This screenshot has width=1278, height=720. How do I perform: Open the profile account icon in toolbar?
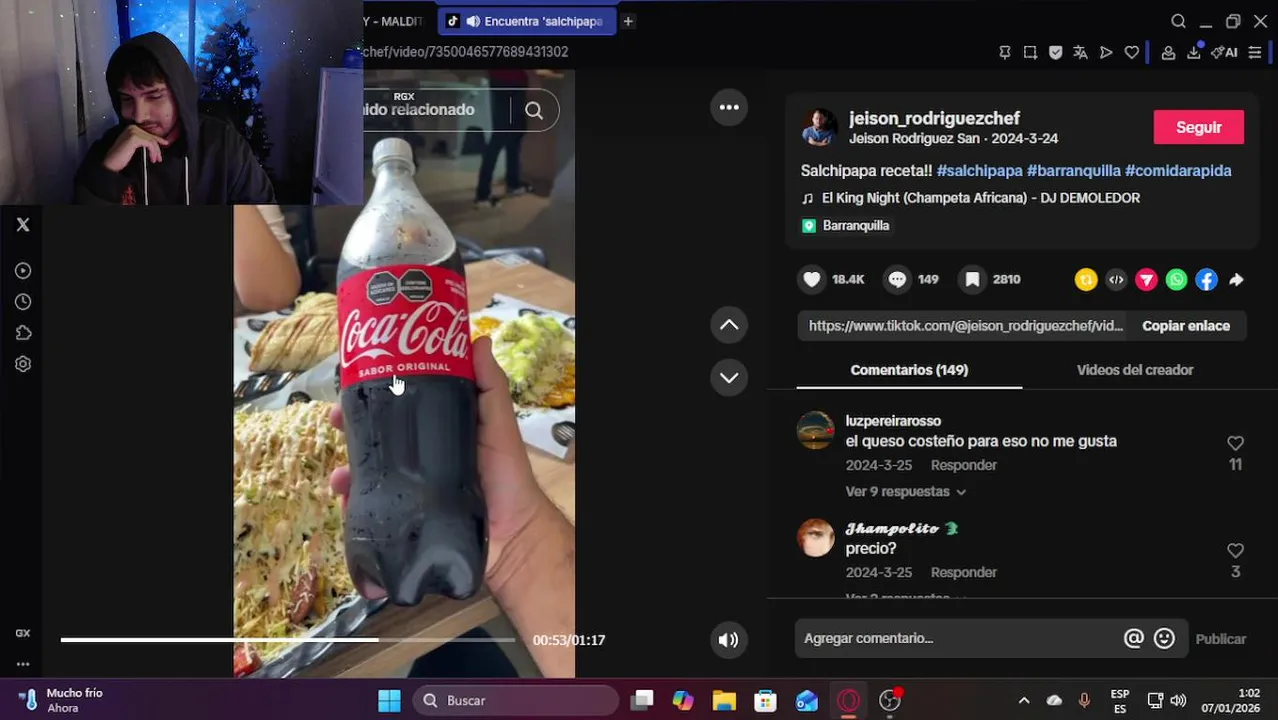coord(1168,52)
